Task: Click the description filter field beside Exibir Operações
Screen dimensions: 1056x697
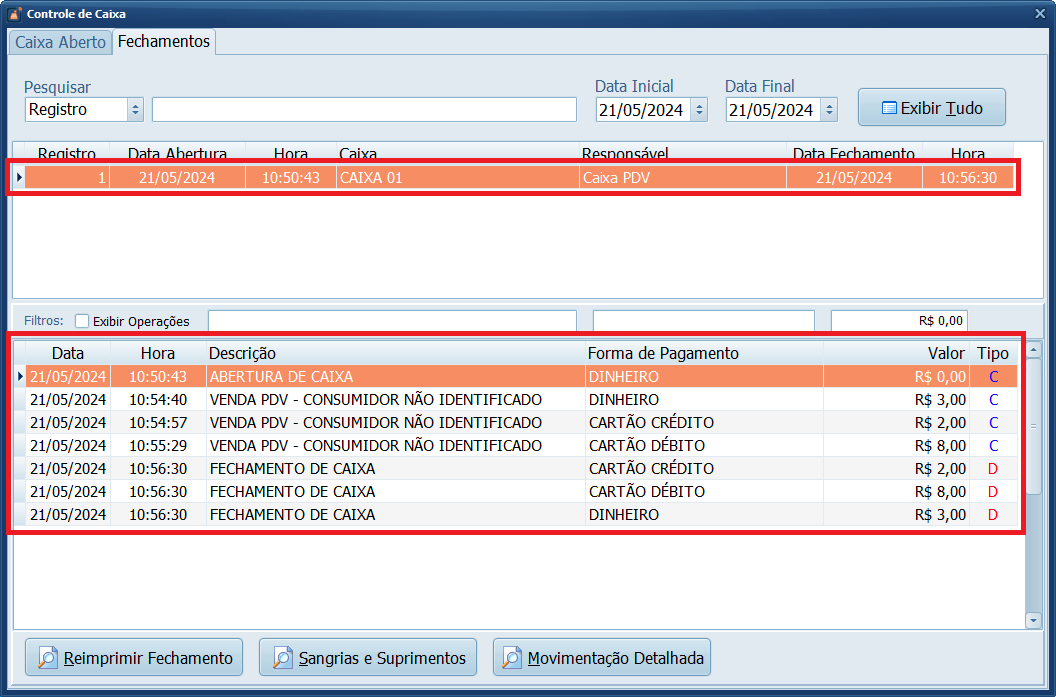Action: coord(392,321)
